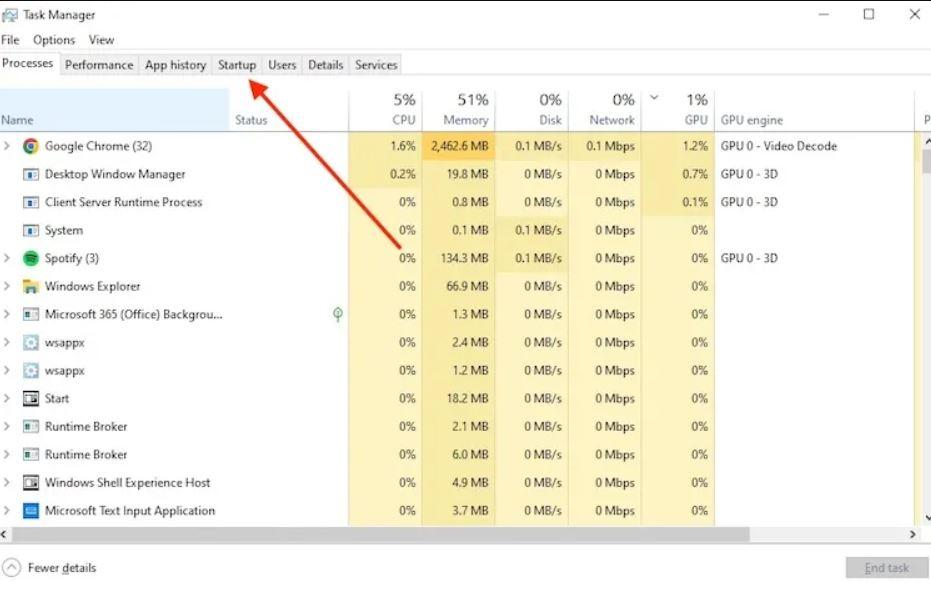Viewport: 931px width, 590px height.
Task: Open the Details tab
Action: point(325,65)
